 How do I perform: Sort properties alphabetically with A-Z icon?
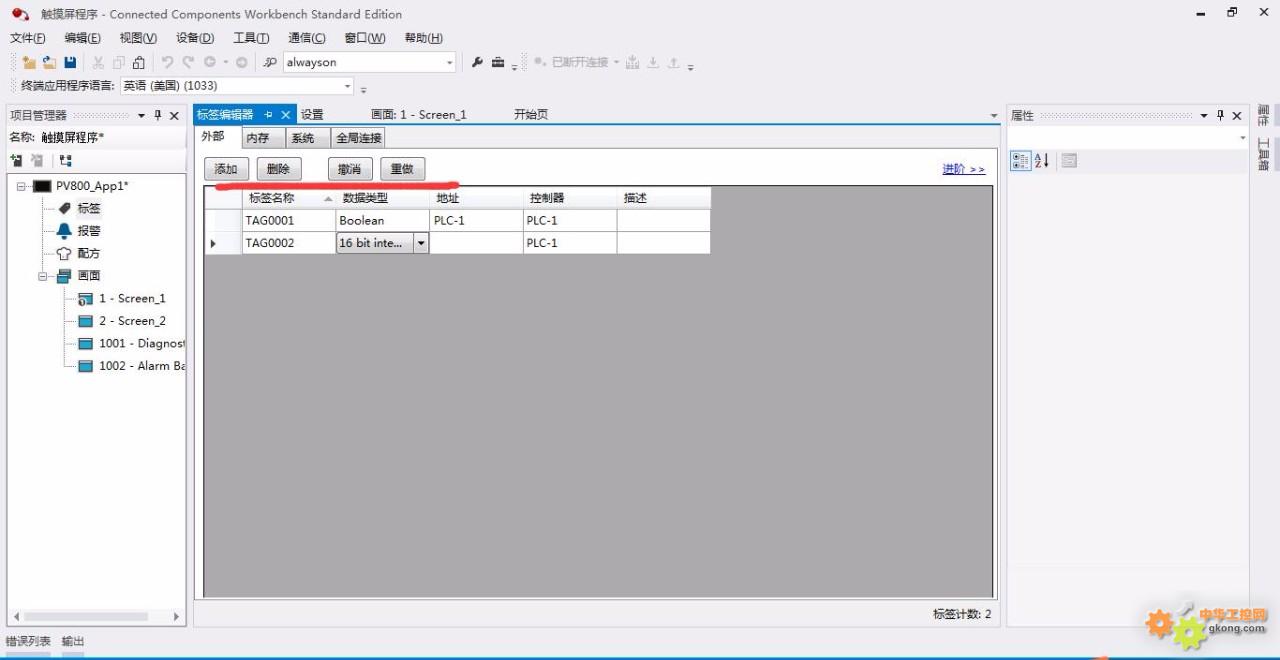[1041, 161]
